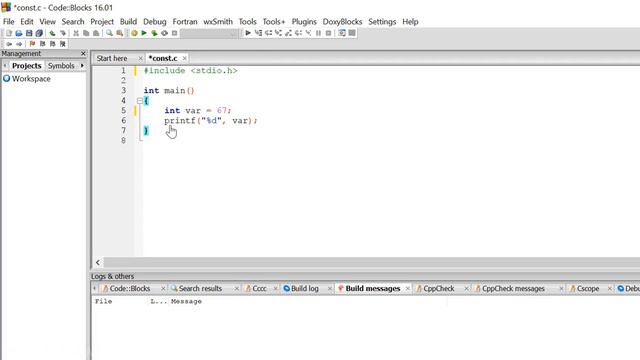This screenshot has height=360, width=640.
Task: Open the Settings menu
Action: click(382, 22)
